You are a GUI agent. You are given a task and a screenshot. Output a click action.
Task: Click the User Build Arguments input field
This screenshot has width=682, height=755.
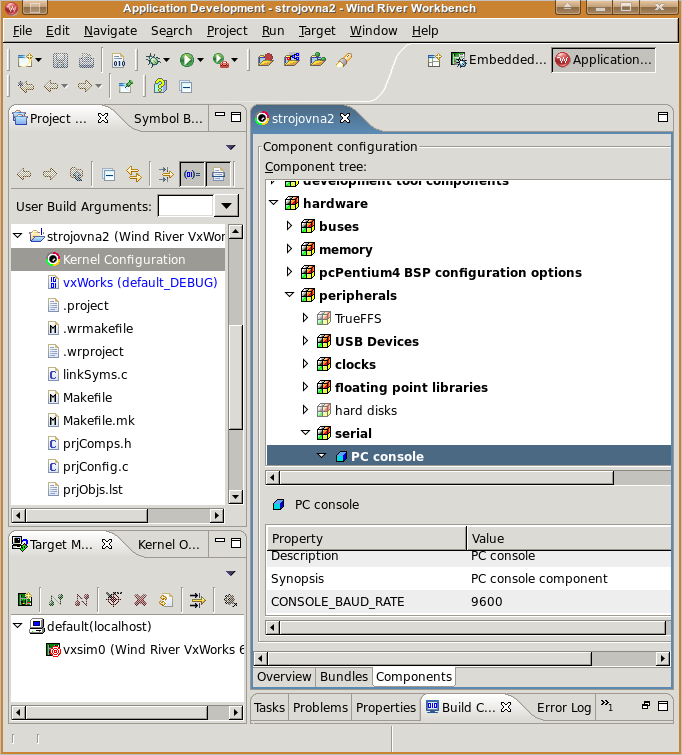[x=185, y=206]
